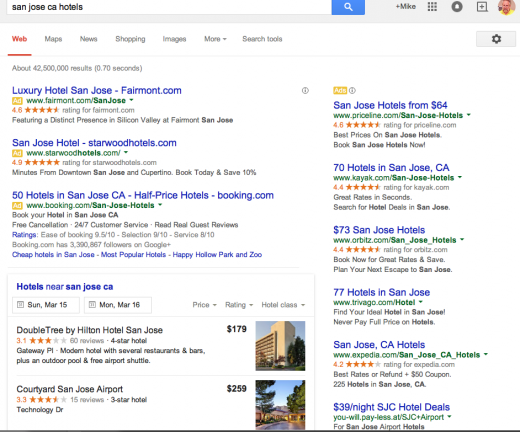This screenshot has width=520, height=432.
Task: Open San Jose Hotels from $64 ad
Action: (x=390, y=105)
